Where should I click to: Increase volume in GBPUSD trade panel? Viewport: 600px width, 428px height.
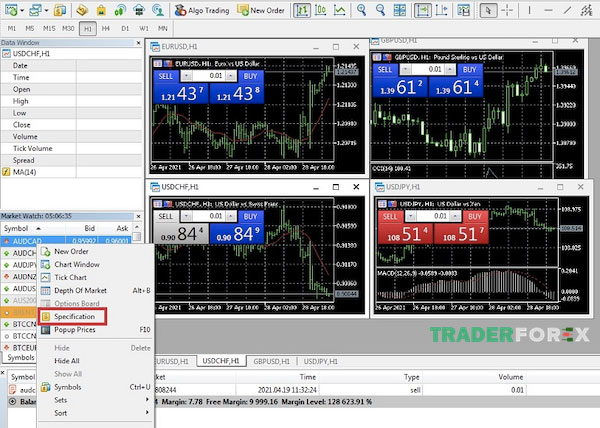pyautogui.click(x=450, y=69)
